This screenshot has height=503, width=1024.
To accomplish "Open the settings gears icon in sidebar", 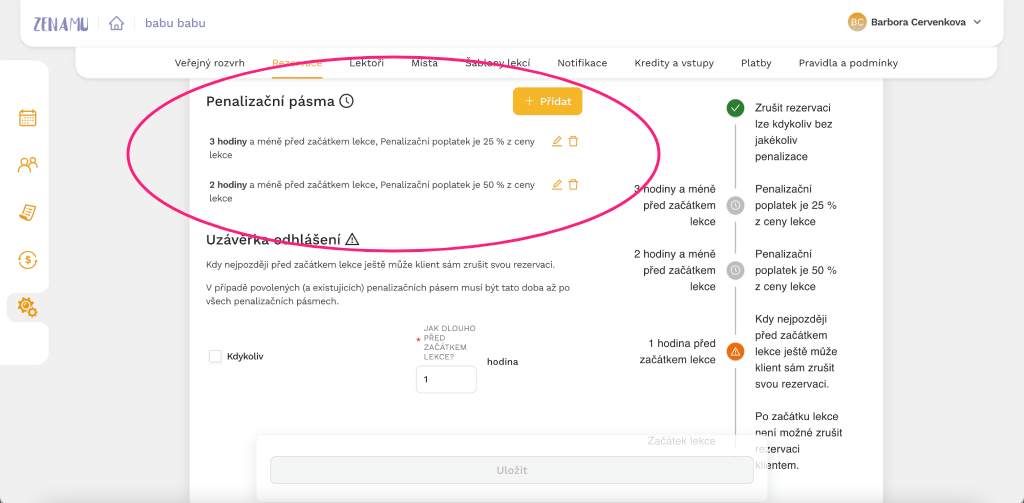I will 27,307.
